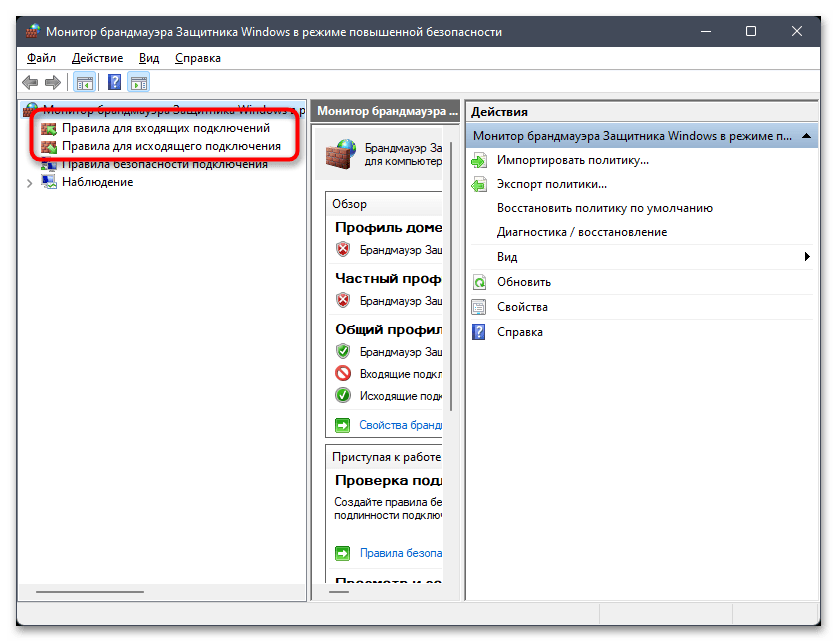Click the Частный профиль heading
Viewport: 837px width, 642px height.
click(388, 279)
